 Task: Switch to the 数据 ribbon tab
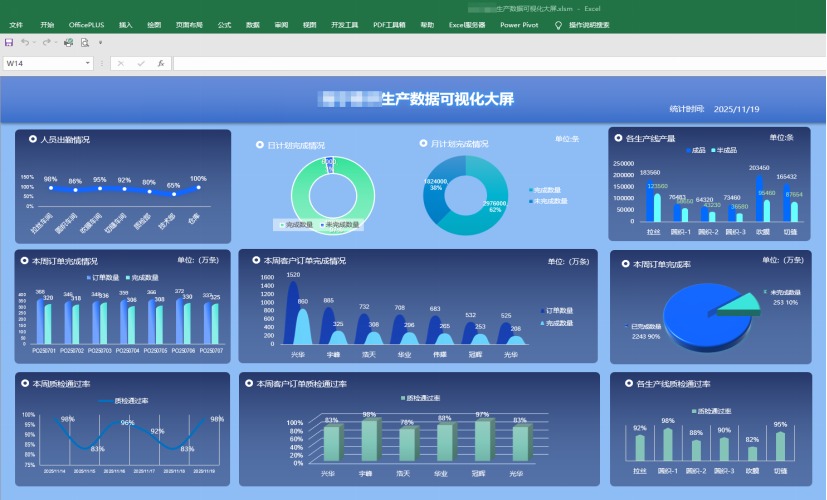(x=253, y=24)
